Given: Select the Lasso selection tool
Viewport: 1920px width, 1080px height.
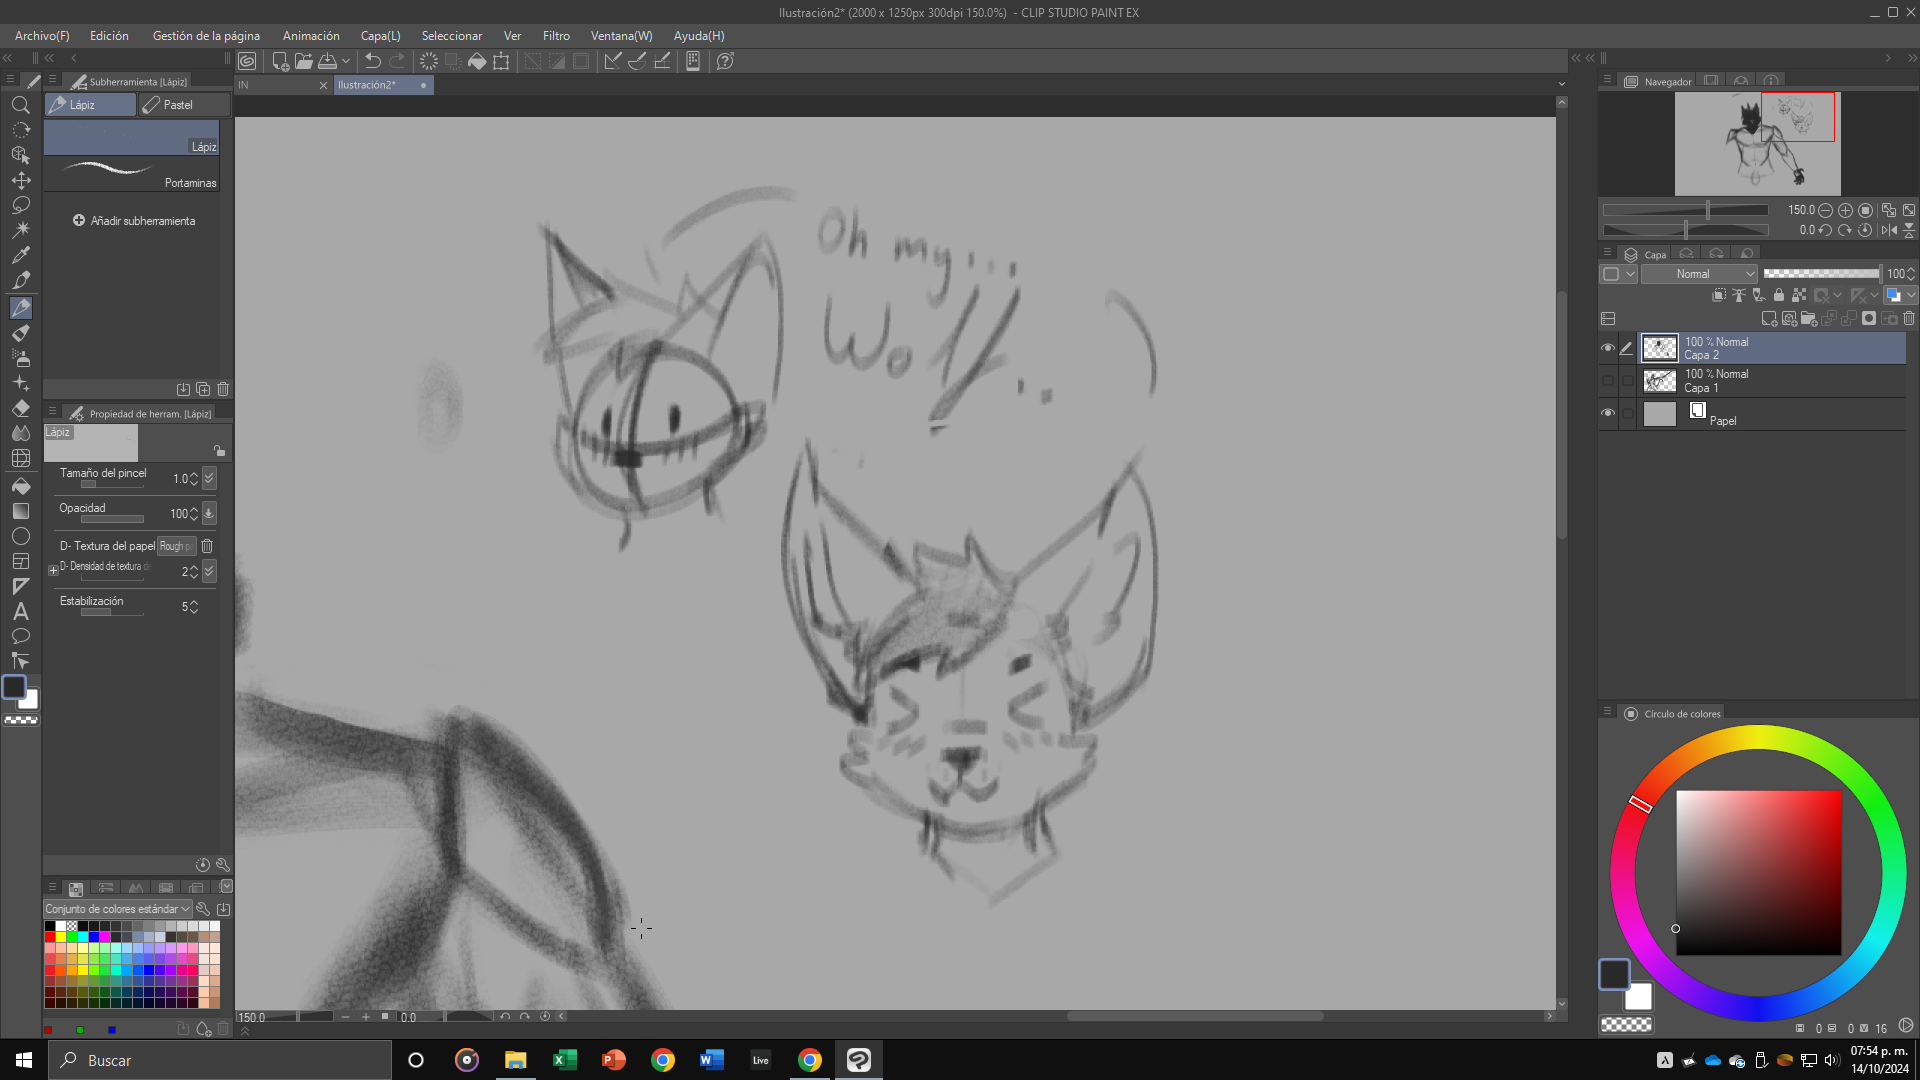Looking at the screenshot, I should point(20,205).
